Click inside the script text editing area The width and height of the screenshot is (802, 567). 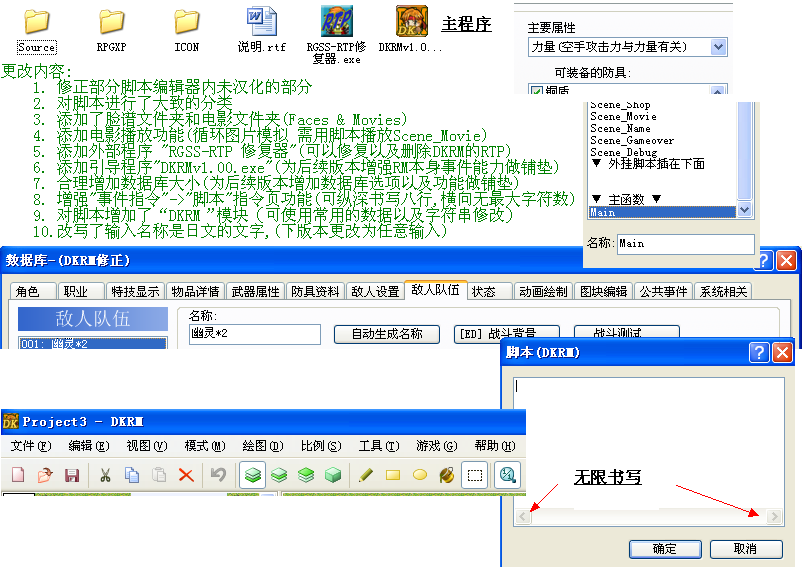tap(649, 444)
